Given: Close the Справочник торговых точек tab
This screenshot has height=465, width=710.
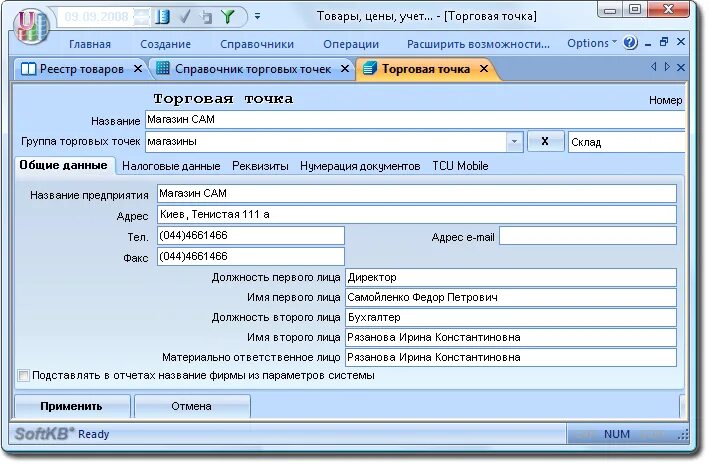Looking at the screenshot, I should 345,69.
